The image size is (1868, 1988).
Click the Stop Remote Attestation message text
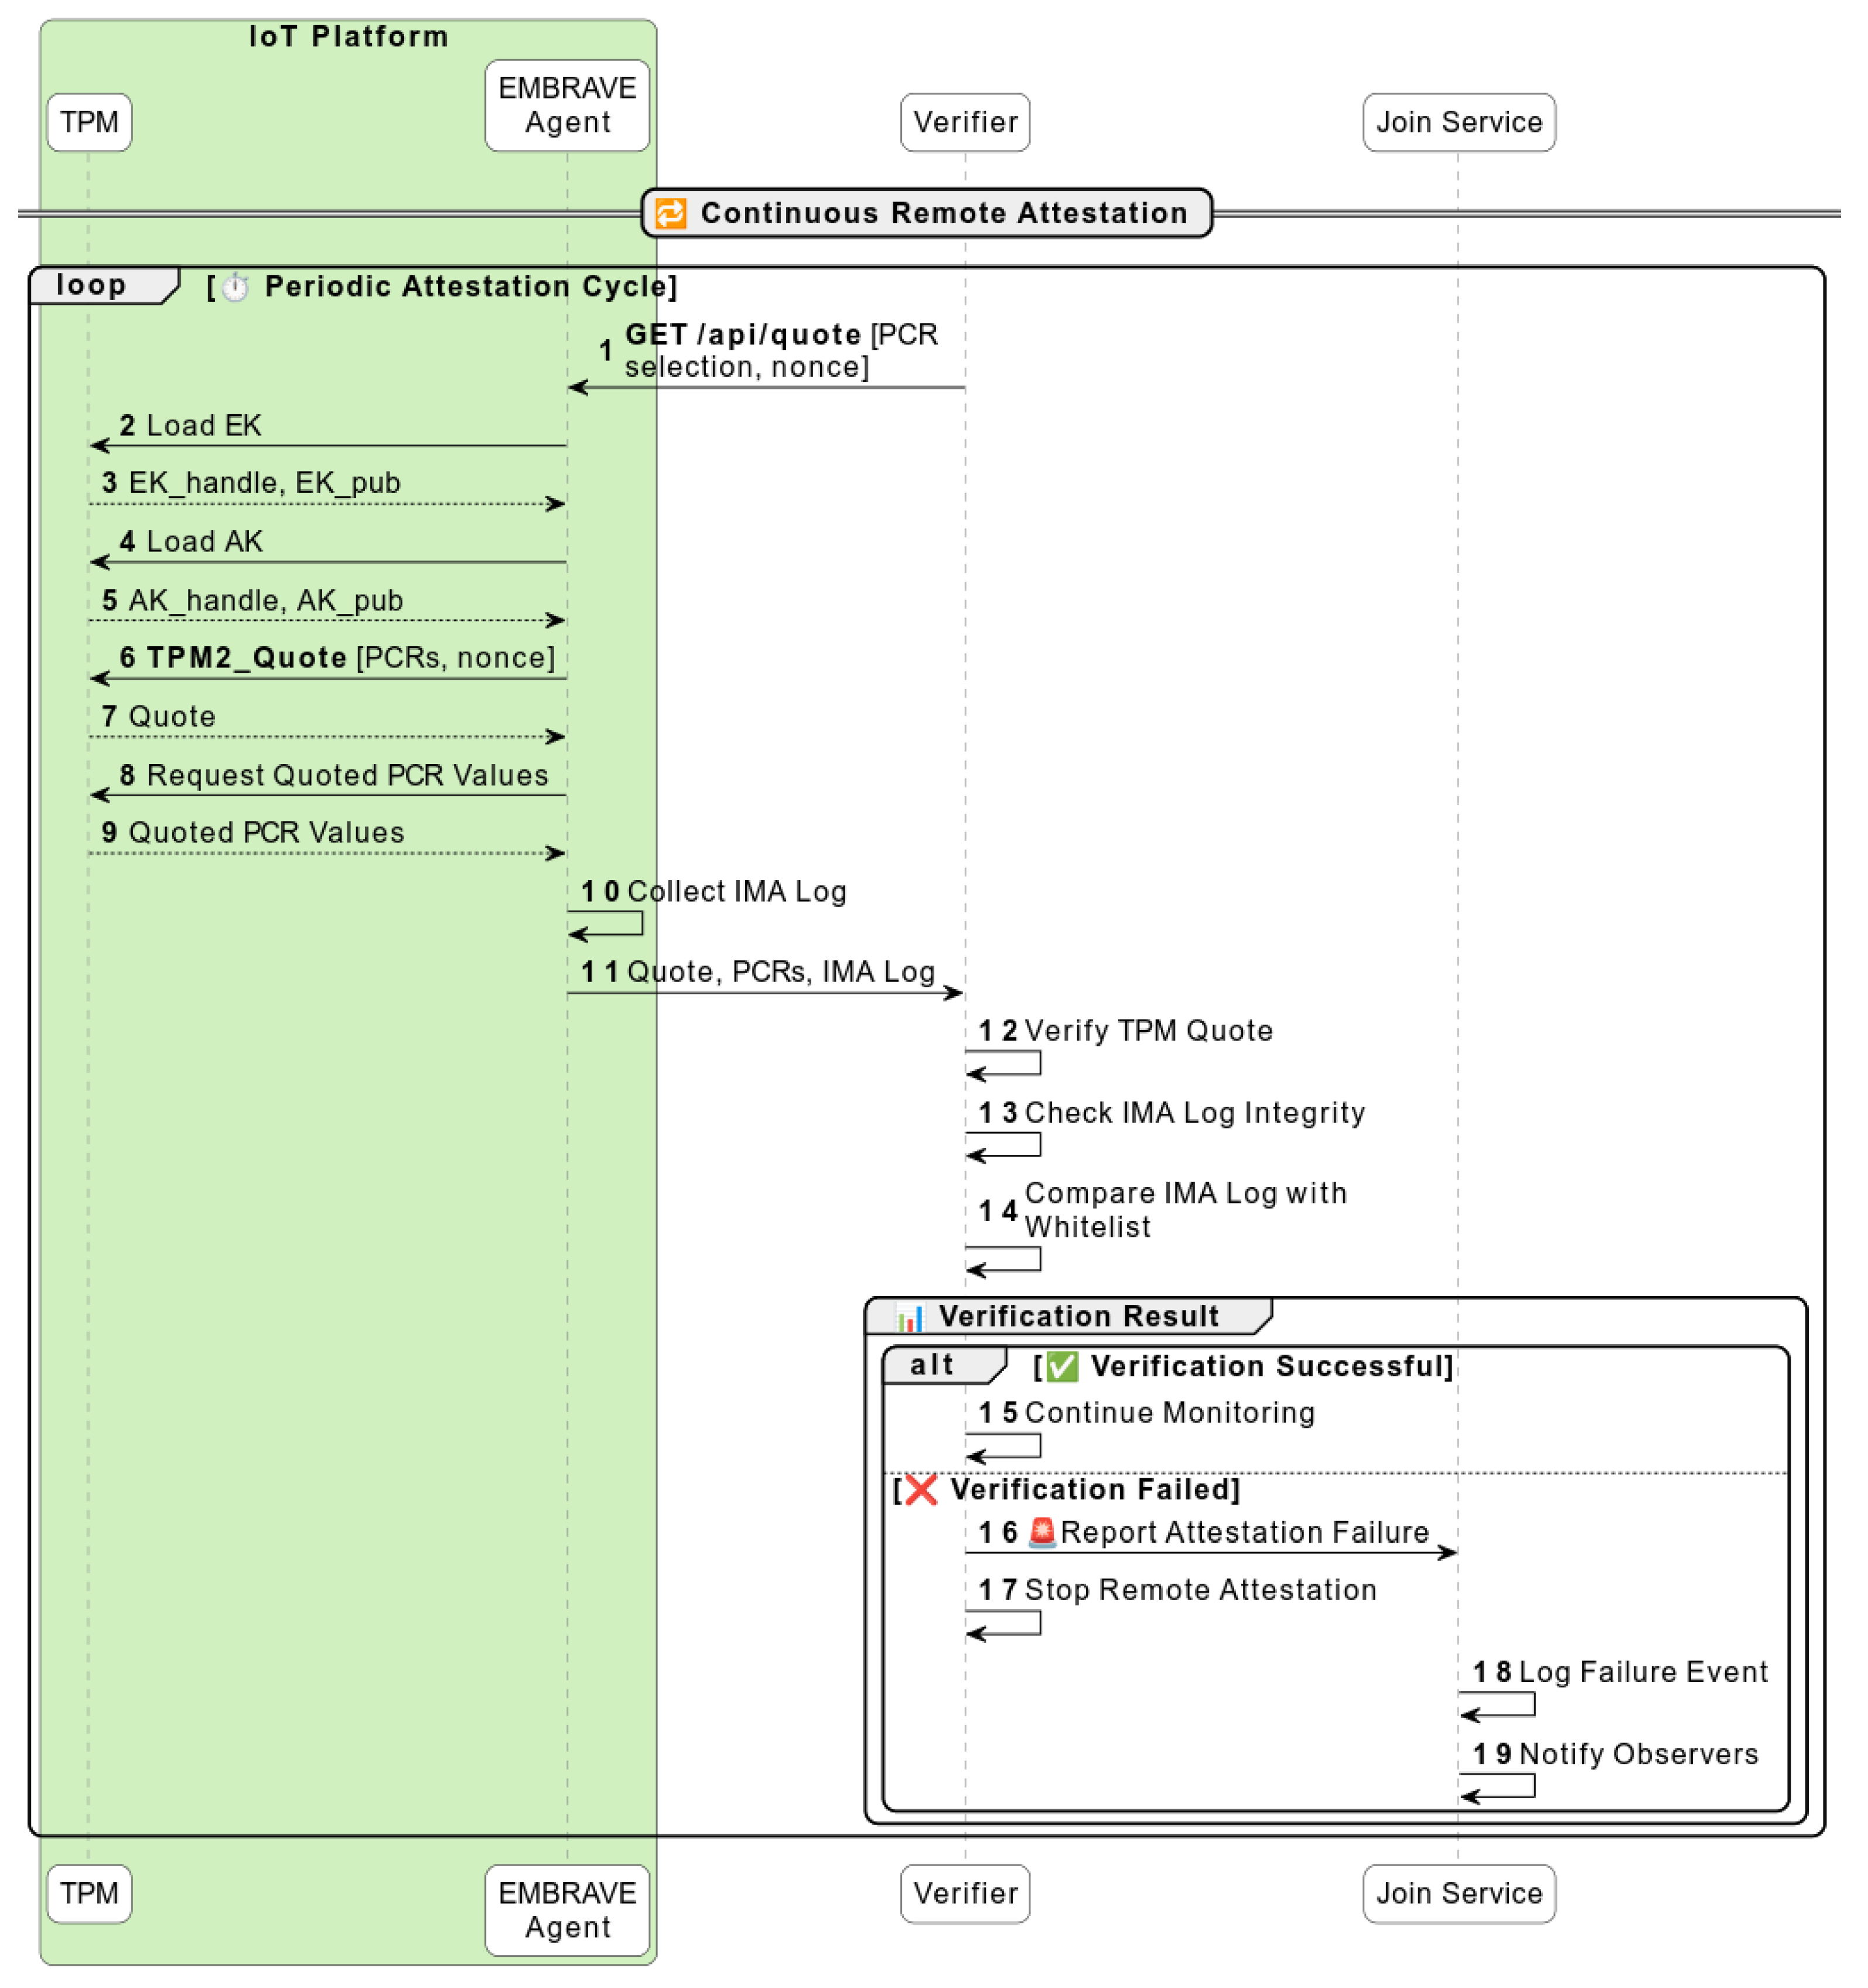(x=1200, y=1591)
